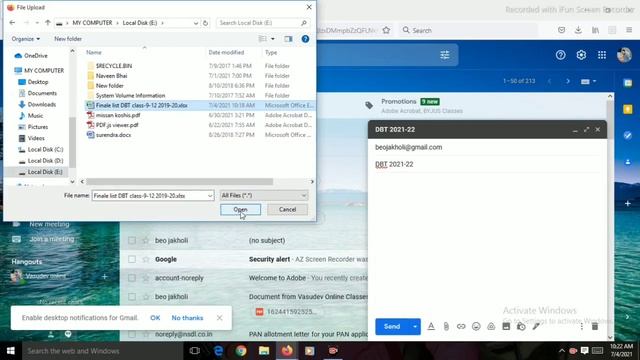Open Firefox from the taskbar
Viewport: 640px width, 360px height.
click(x=287, y=351)
